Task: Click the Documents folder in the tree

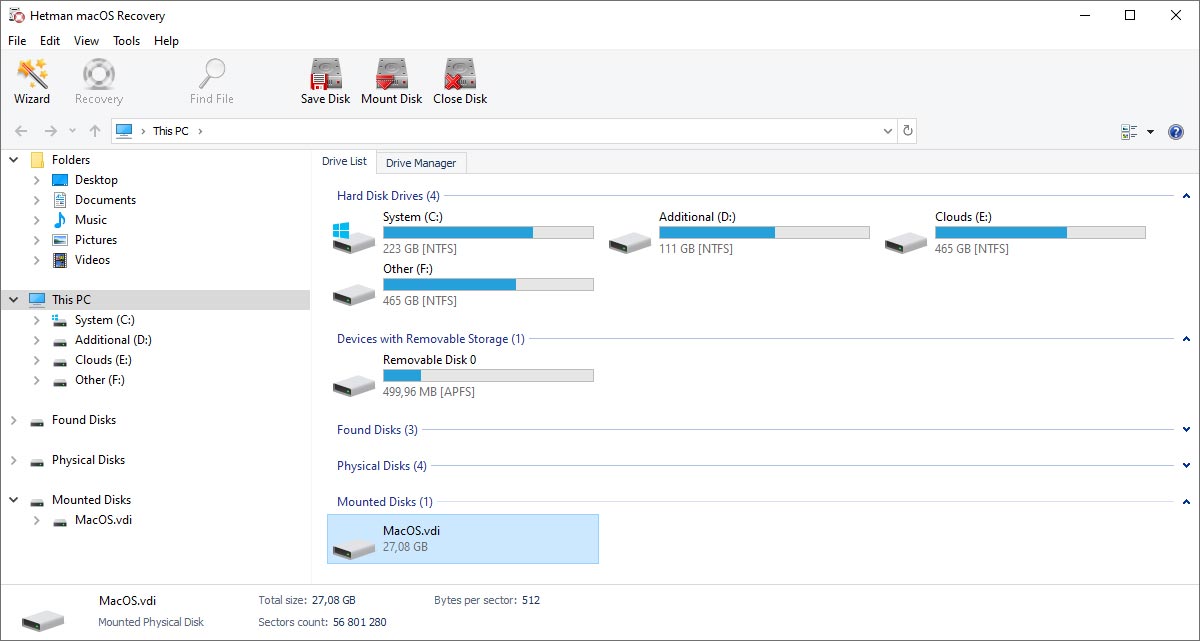Action: [x=105, y=200]
